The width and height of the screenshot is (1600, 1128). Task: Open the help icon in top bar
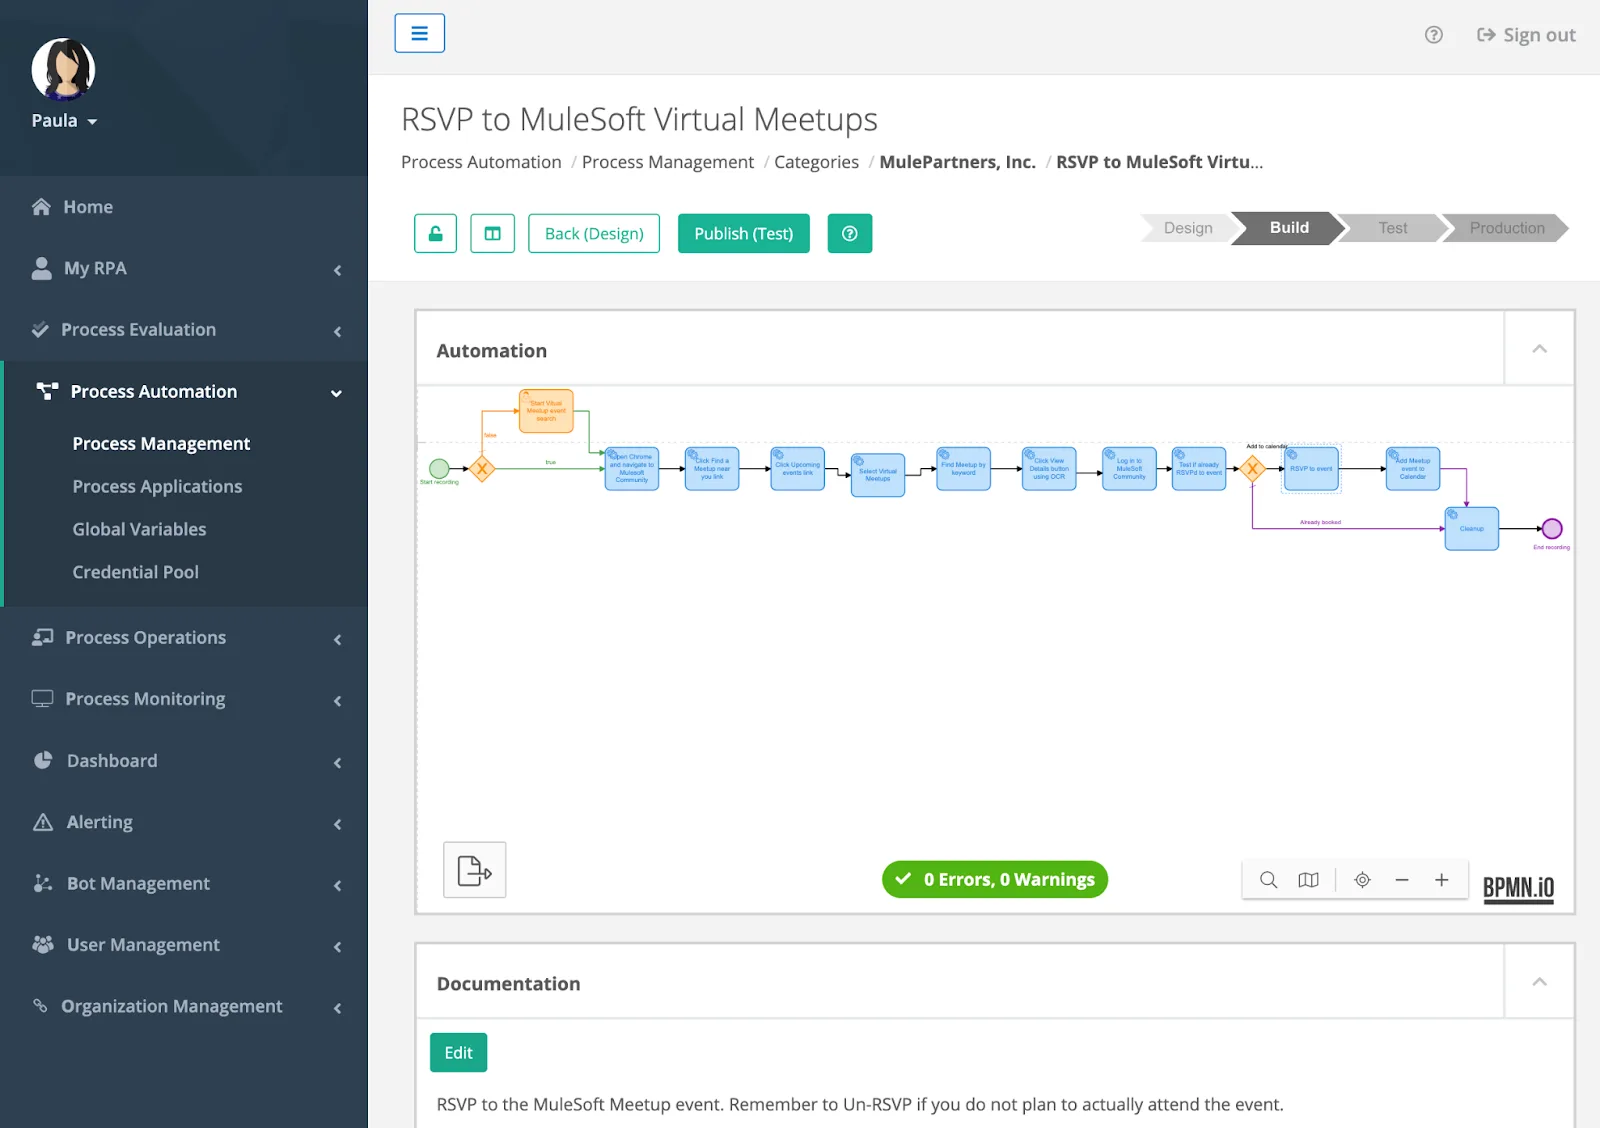tap(1434, 35)
